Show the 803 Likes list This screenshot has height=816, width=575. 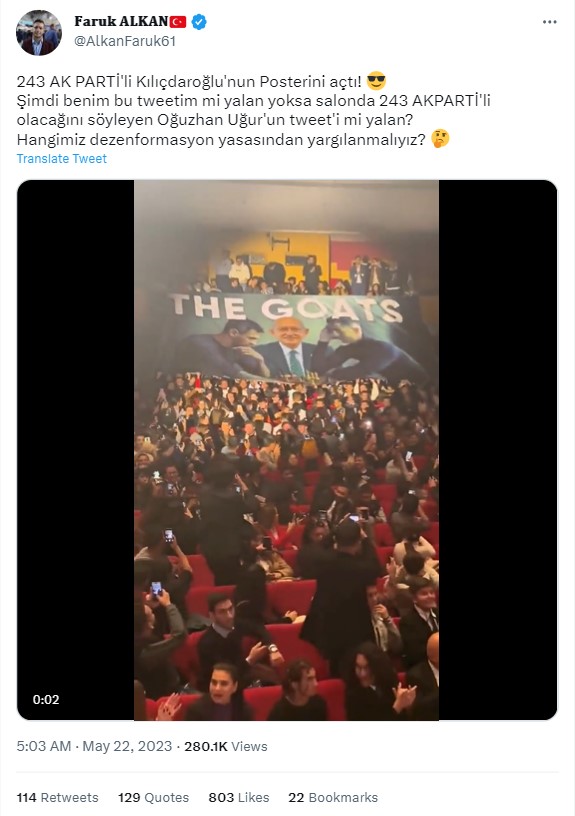click(239, 797)
